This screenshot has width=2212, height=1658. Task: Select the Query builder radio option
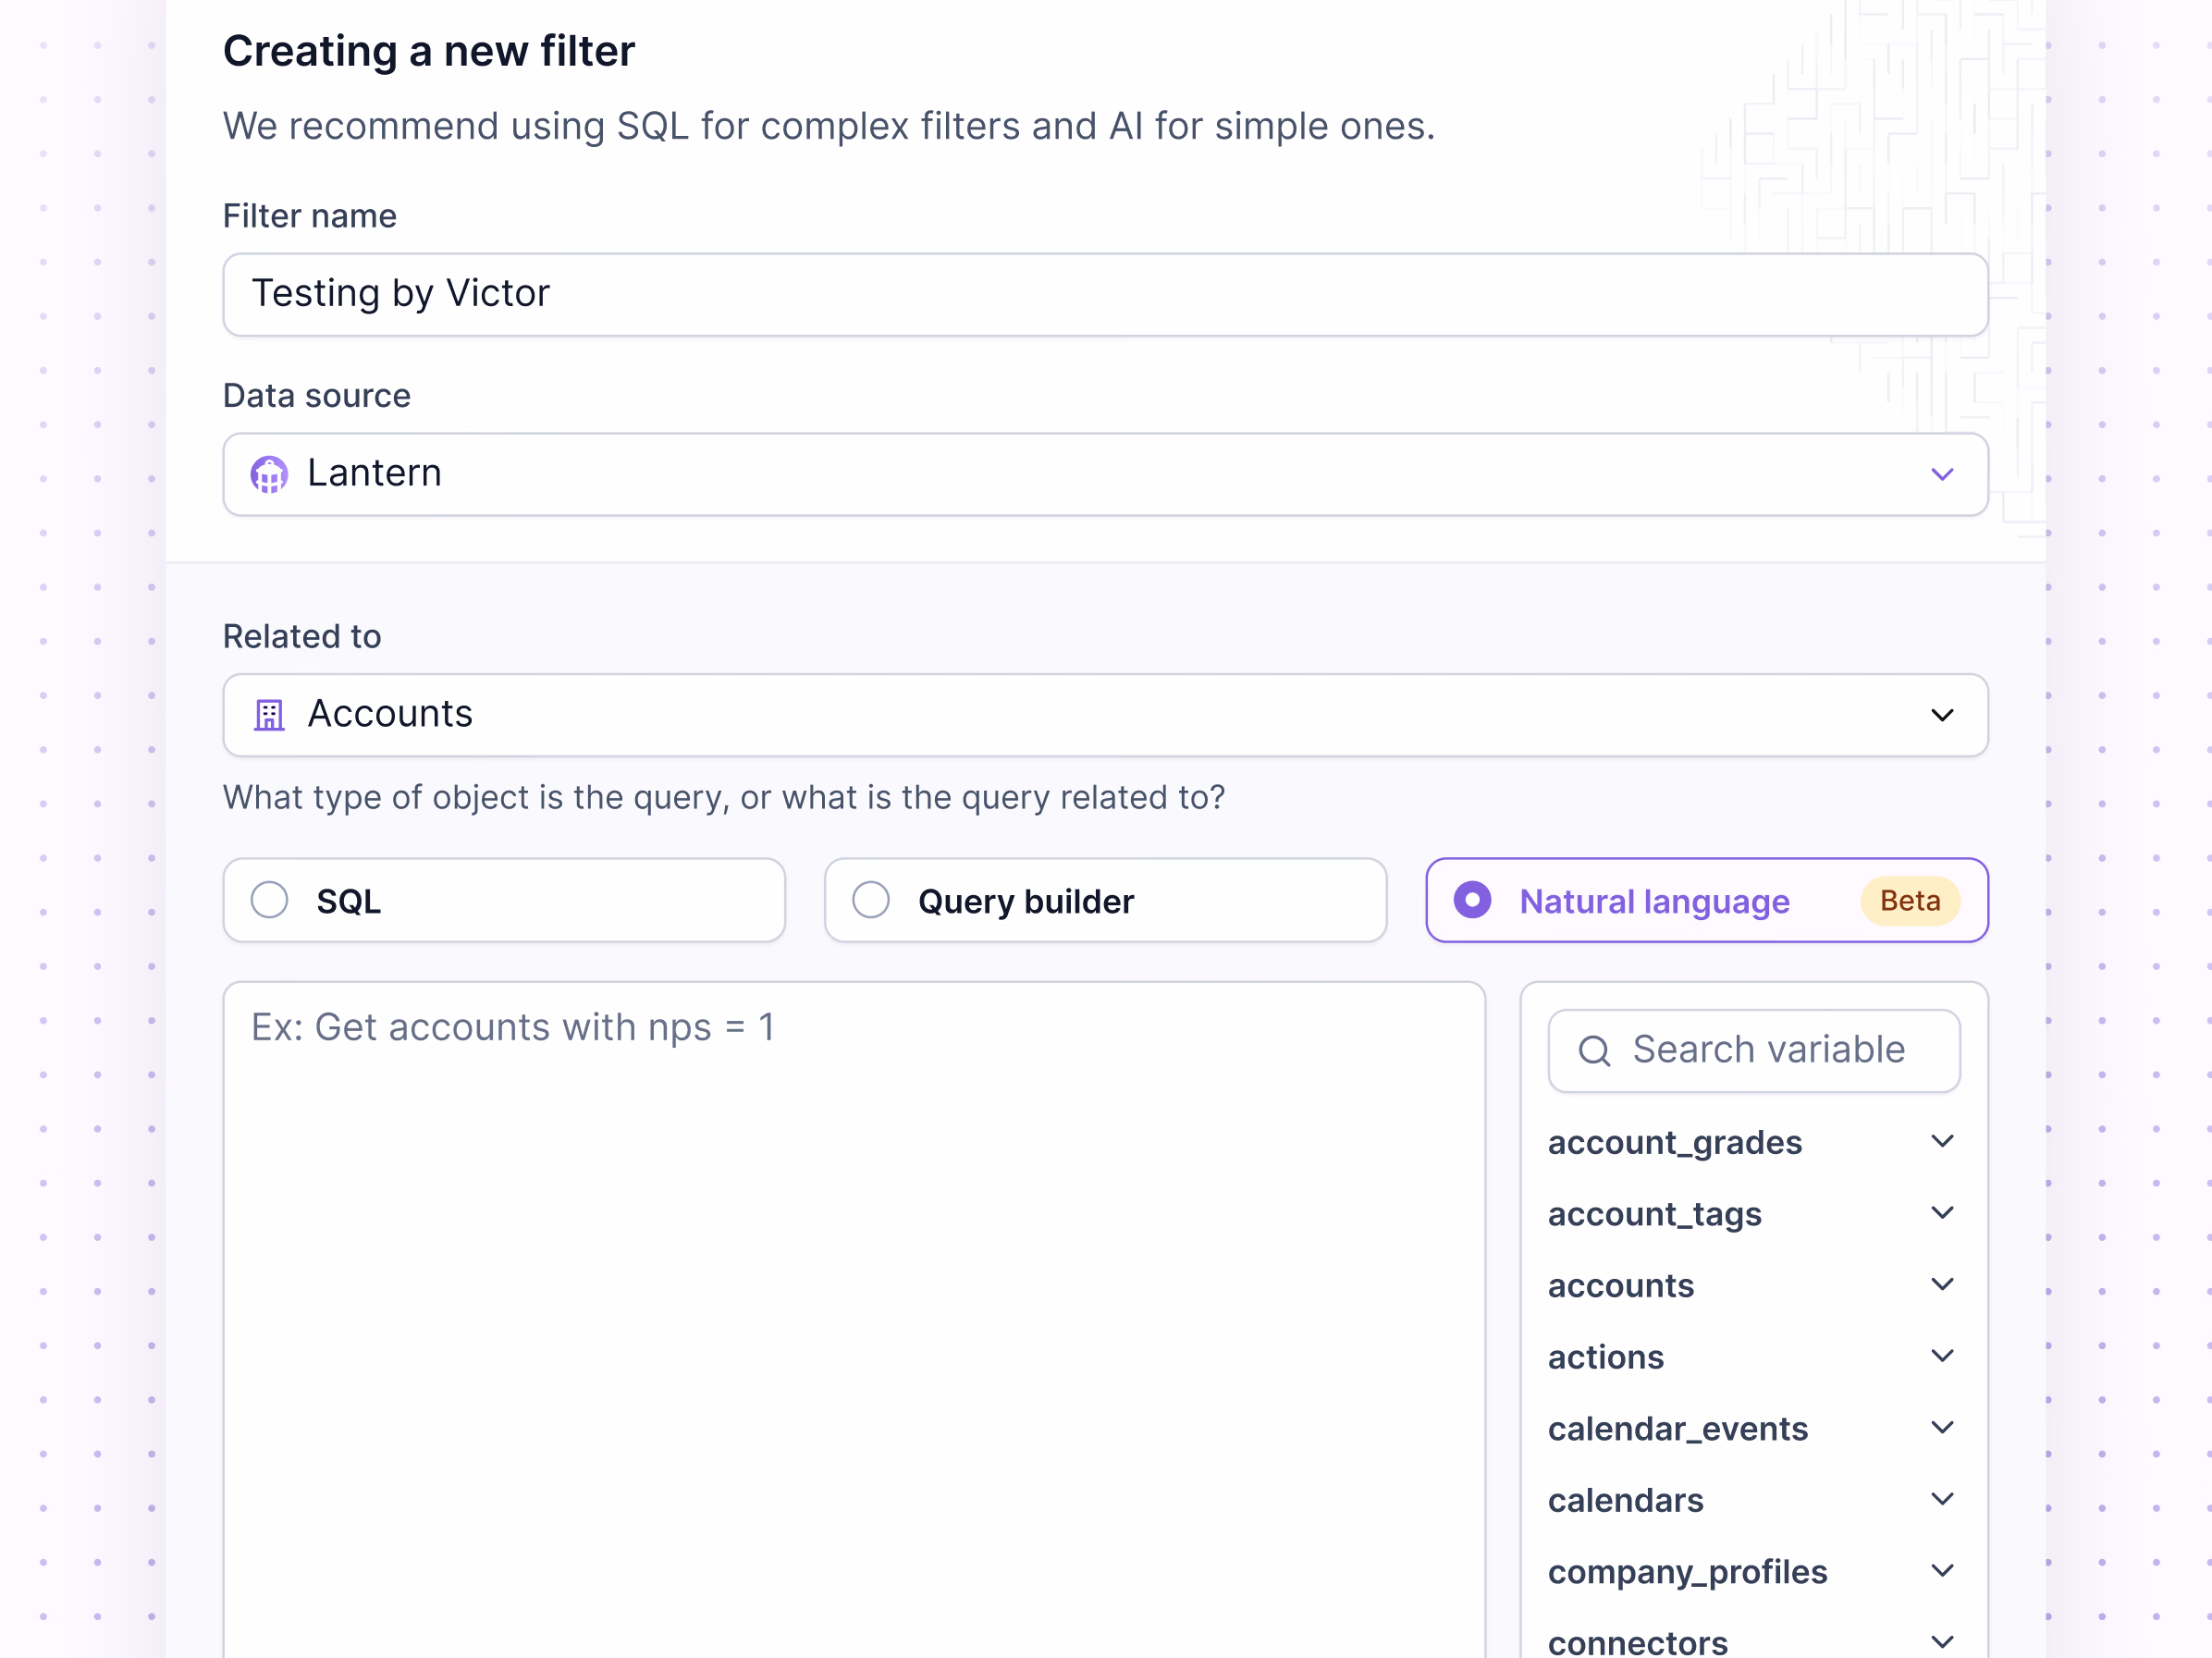tap(1105, 900)
